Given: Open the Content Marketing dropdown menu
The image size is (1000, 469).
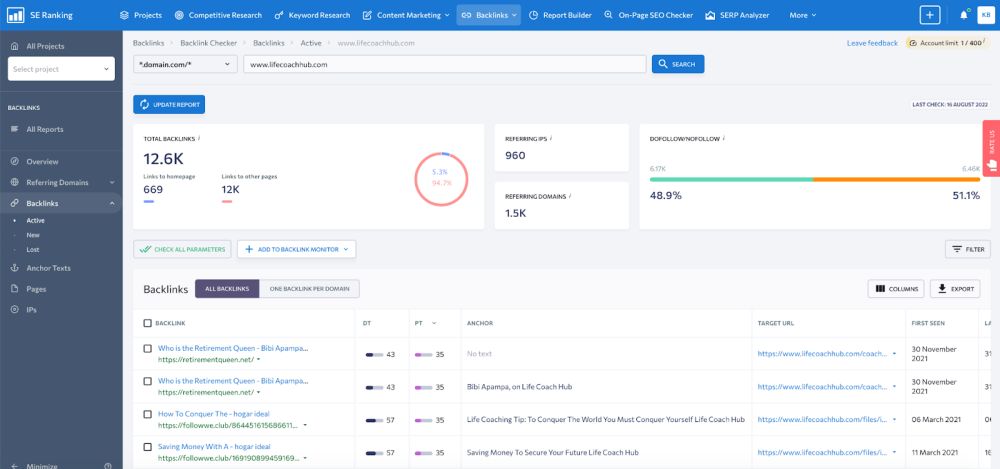Looking at the screenshot, I should (x=406, y=15).
